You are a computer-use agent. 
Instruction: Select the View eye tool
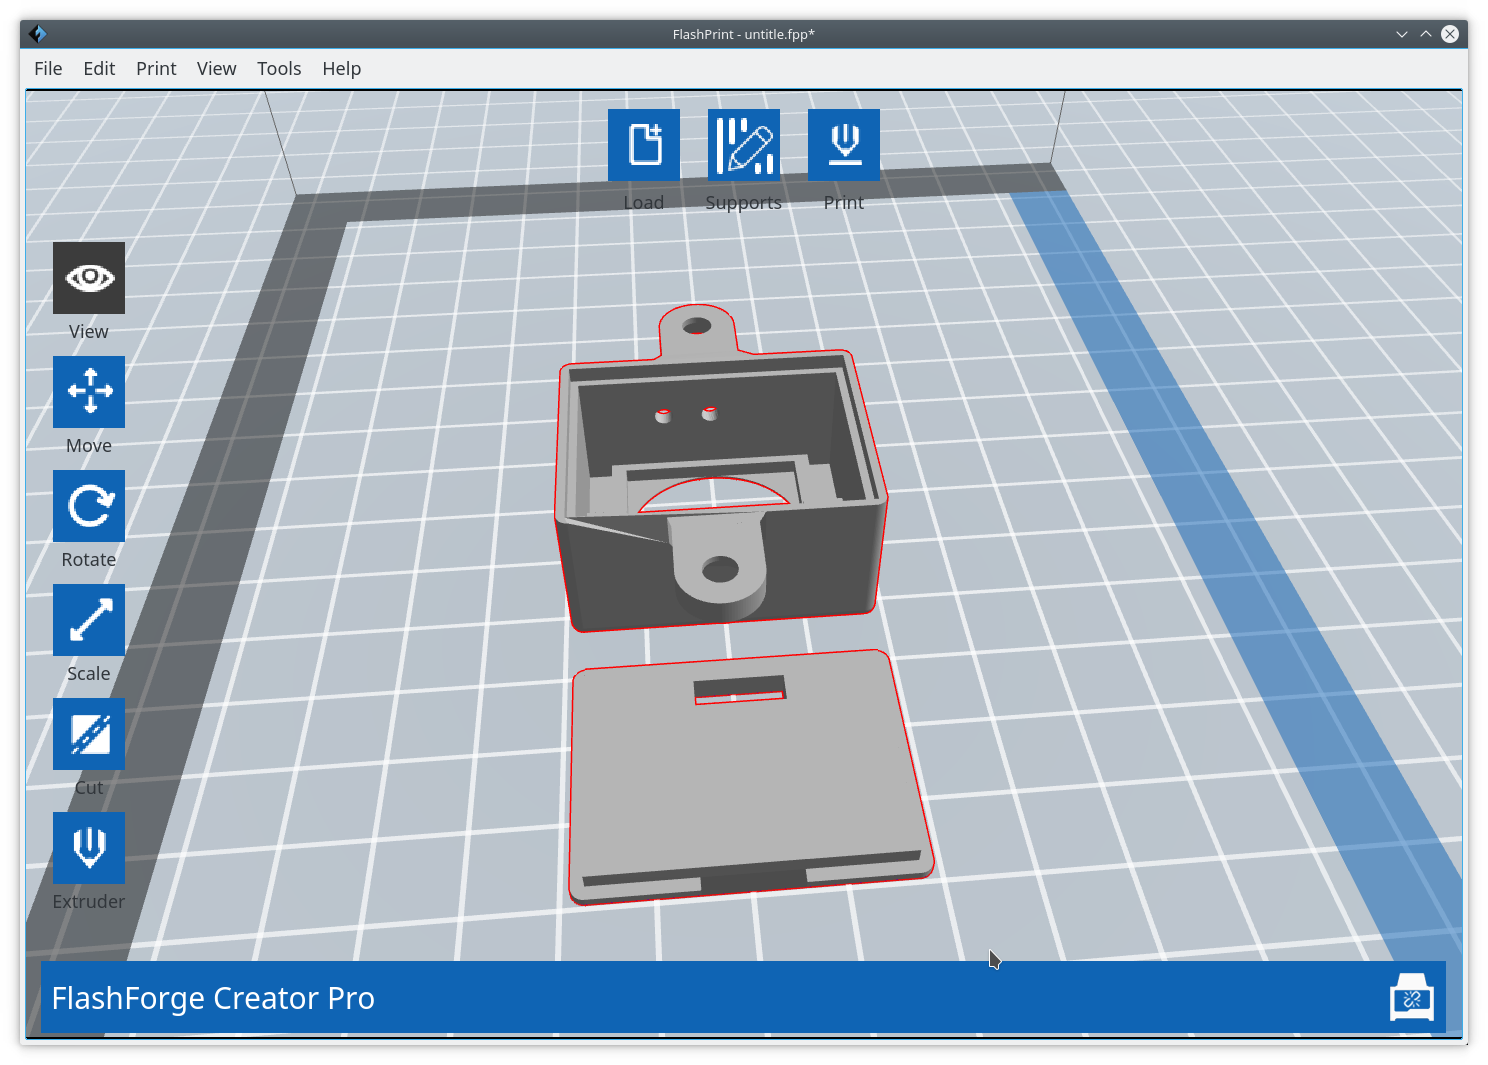89,278
